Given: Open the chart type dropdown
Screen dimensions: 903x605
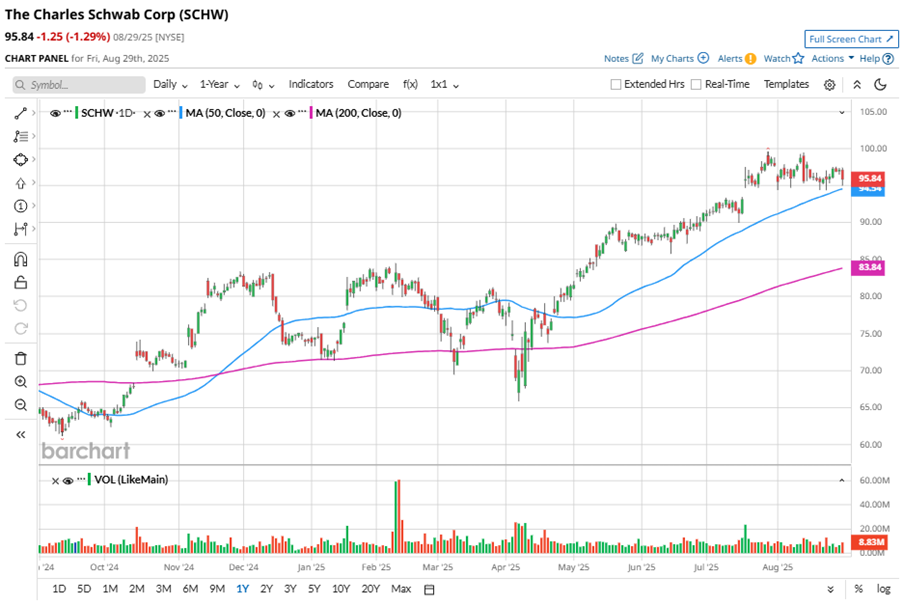Looking at the screenshot, I should click(x=263, y=85).
